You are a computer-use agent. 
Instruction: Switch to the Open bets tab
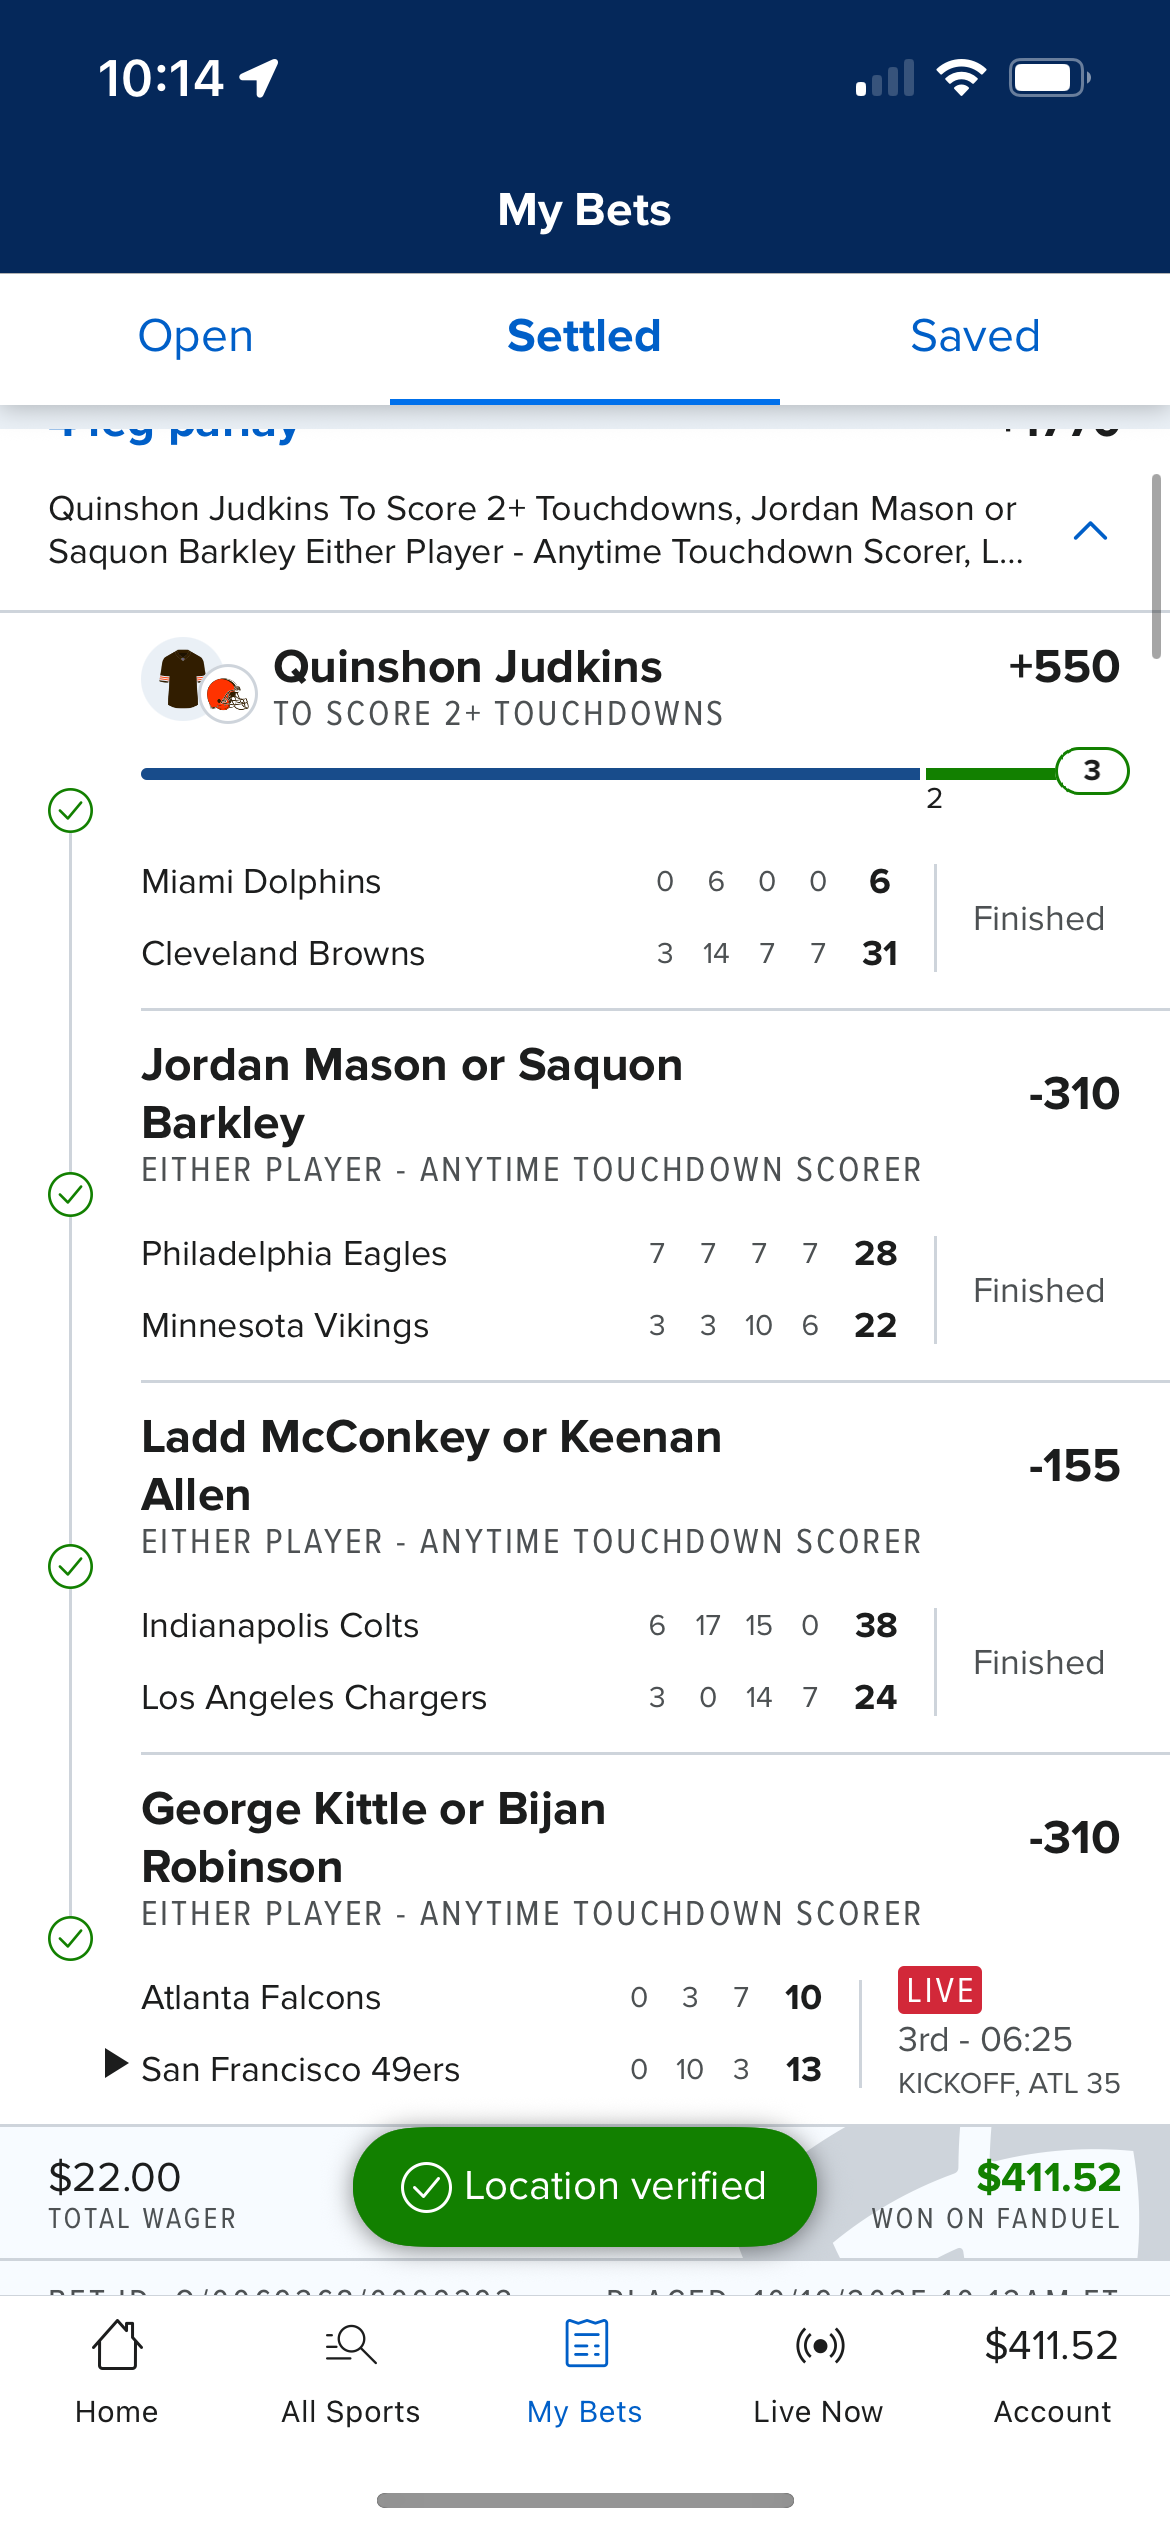195,336
